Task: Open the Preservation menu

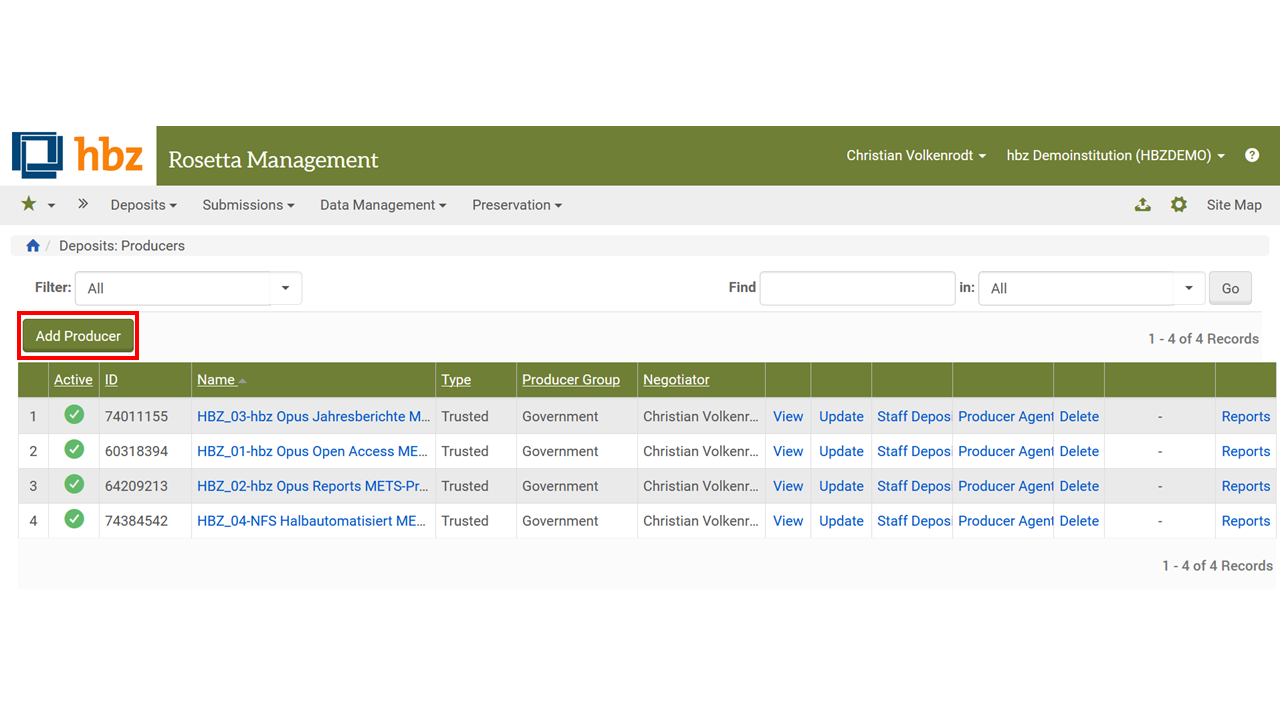Action: point(517,205)
